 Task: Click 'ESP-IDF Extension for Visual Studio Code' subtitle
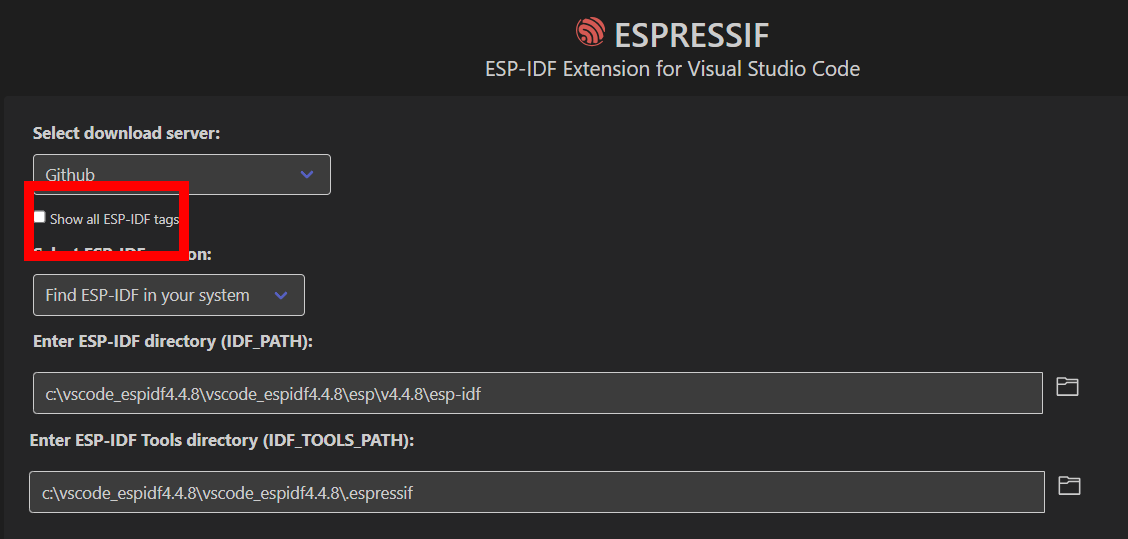click(672, 69)
